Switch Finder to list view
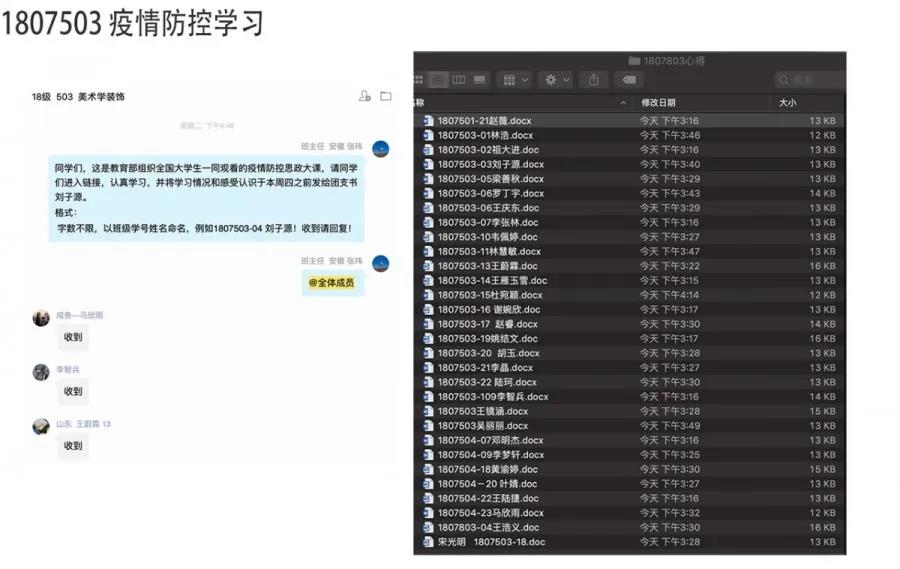The width and height of the screenshot is (900, 569). 440,80
